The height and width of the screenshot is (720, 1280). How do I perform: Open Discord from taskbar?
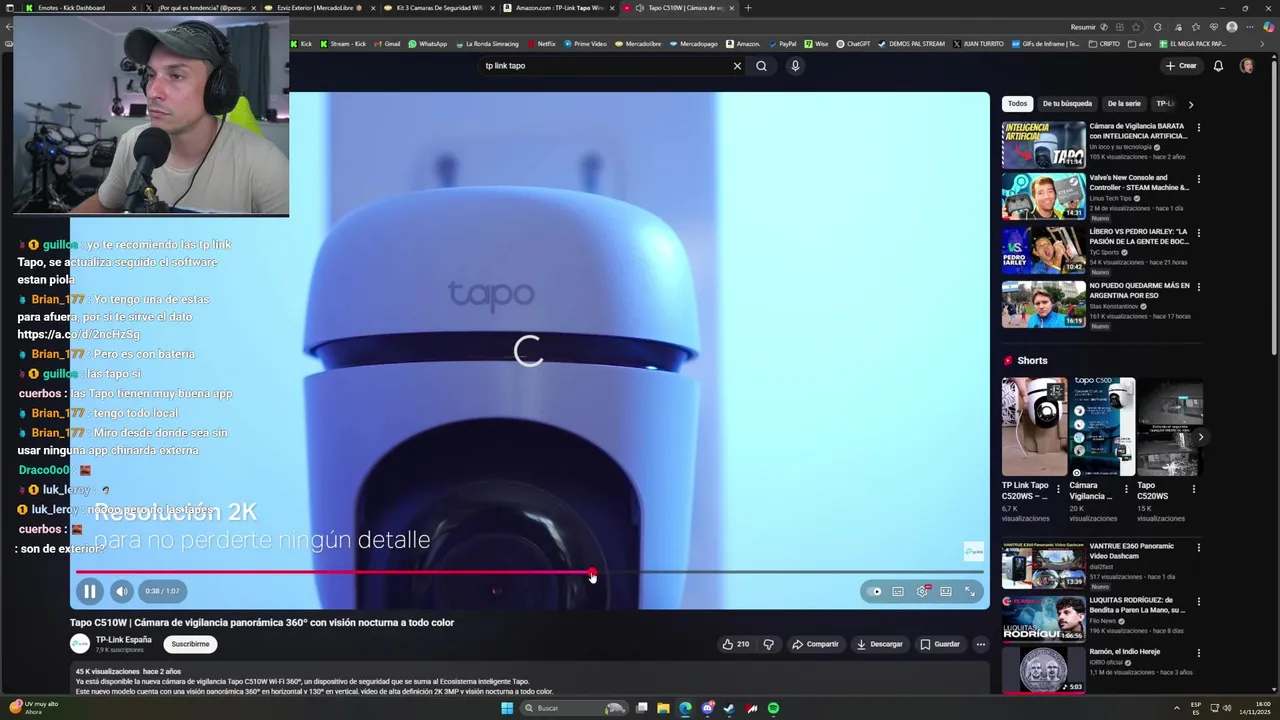tap(707, 708)
